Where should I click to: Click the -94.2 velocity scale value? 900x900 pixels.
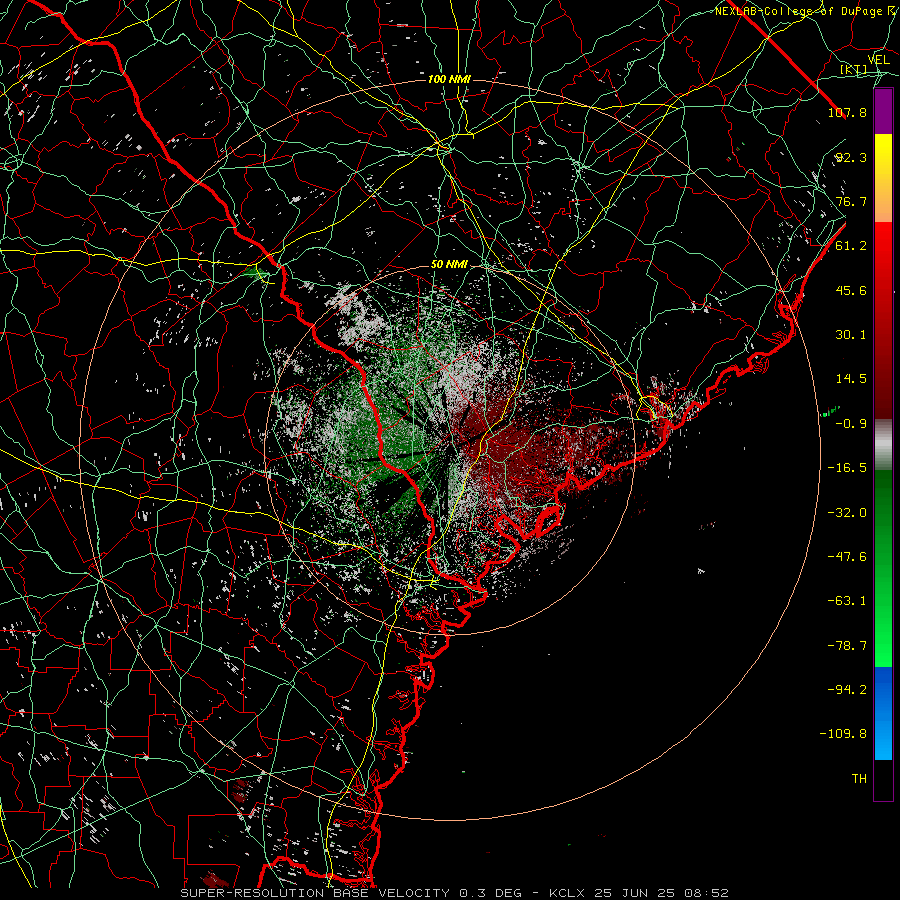(847, 690)
